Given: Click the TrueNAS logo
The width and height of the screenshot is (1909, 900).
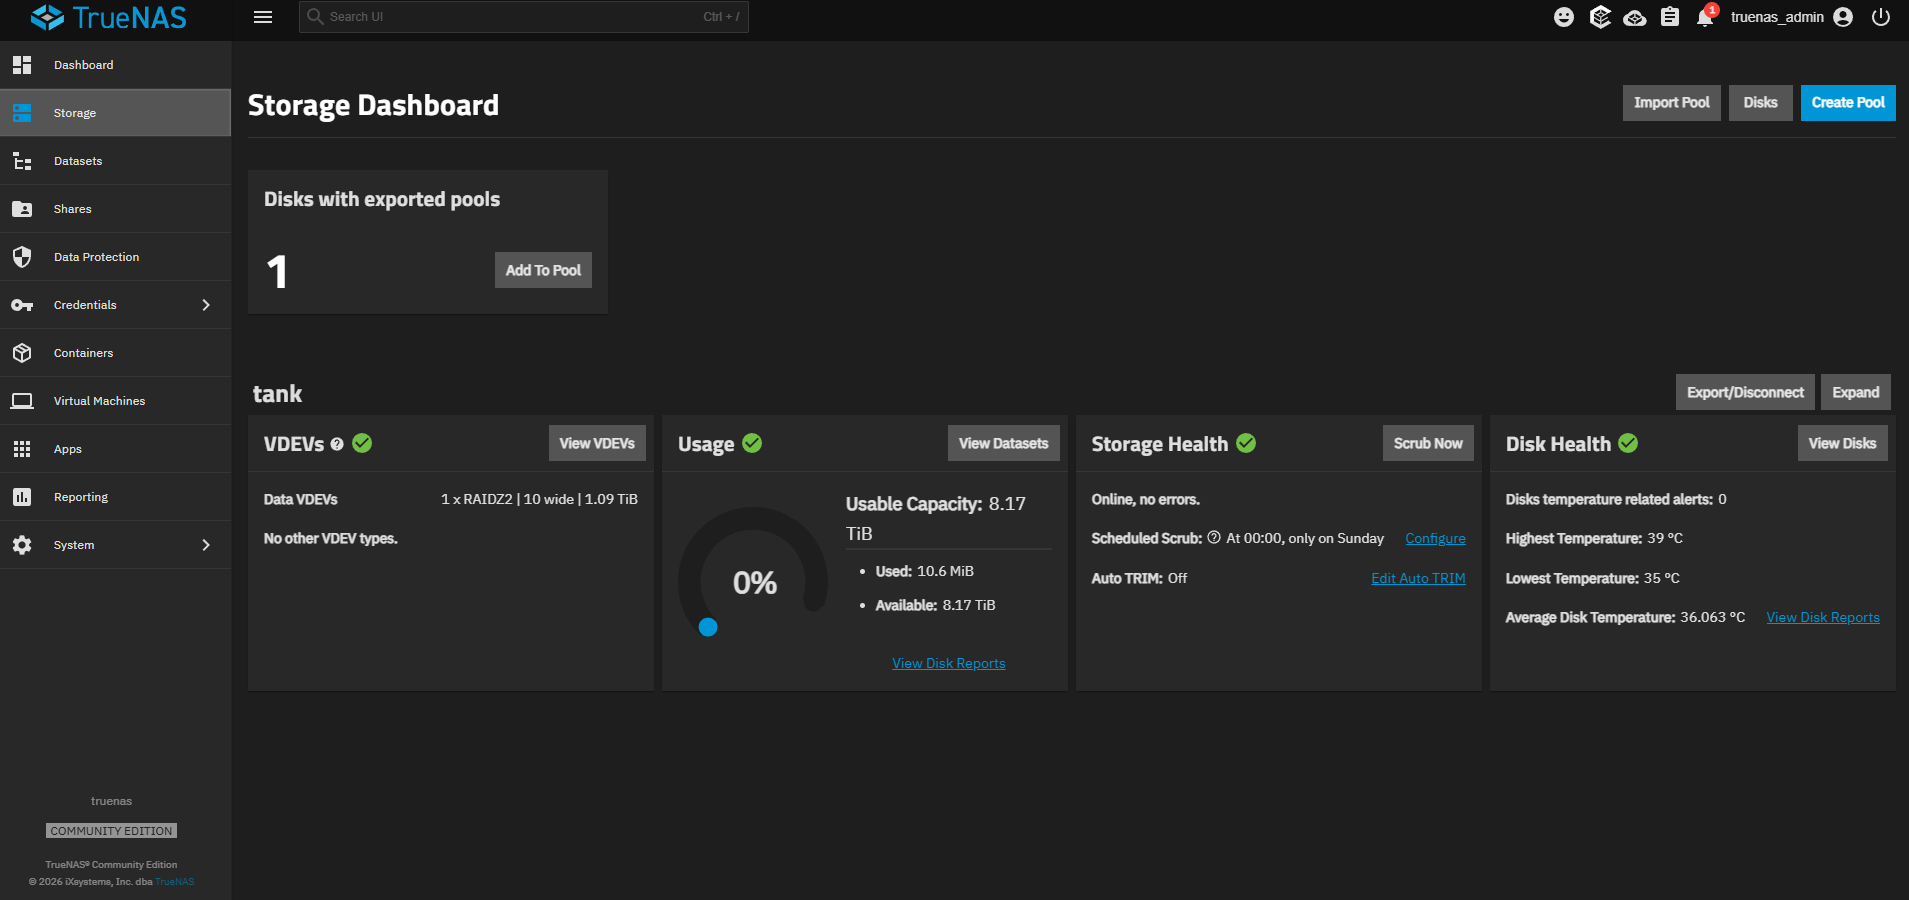Looking at the screenshot, I should pos(108,17).
